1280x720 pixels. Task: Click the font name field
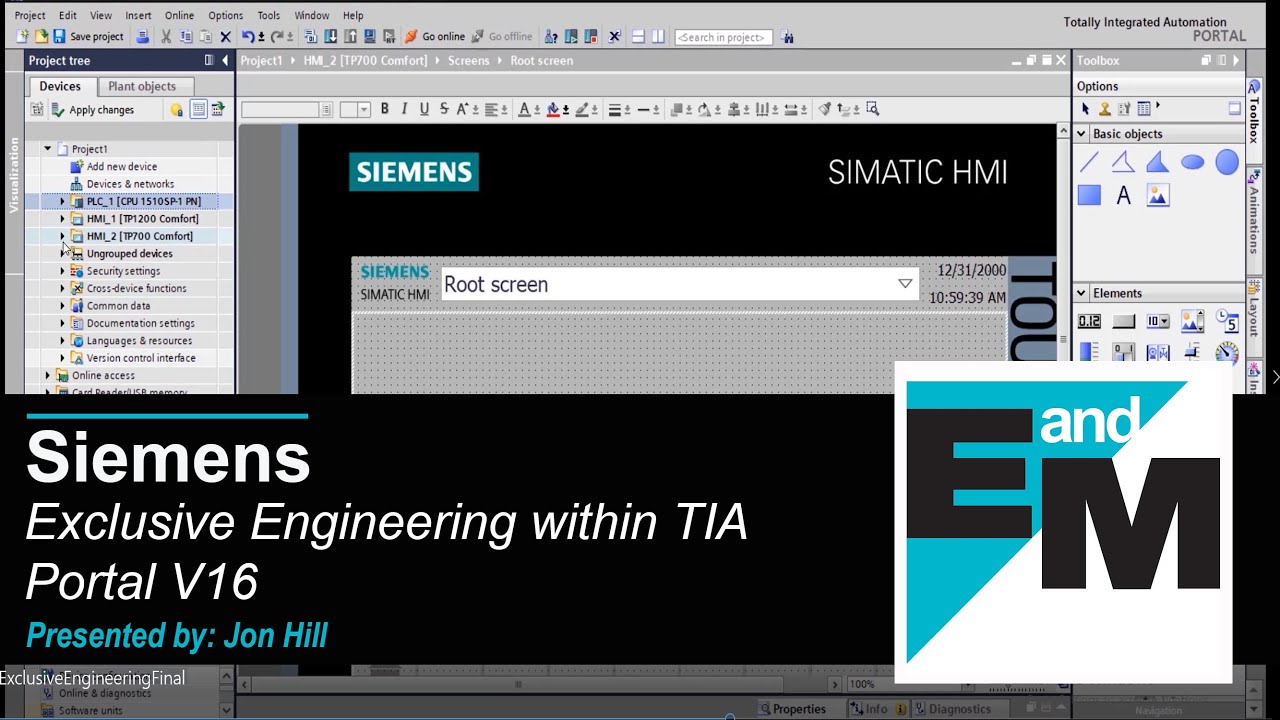click(x=280, y=110)
